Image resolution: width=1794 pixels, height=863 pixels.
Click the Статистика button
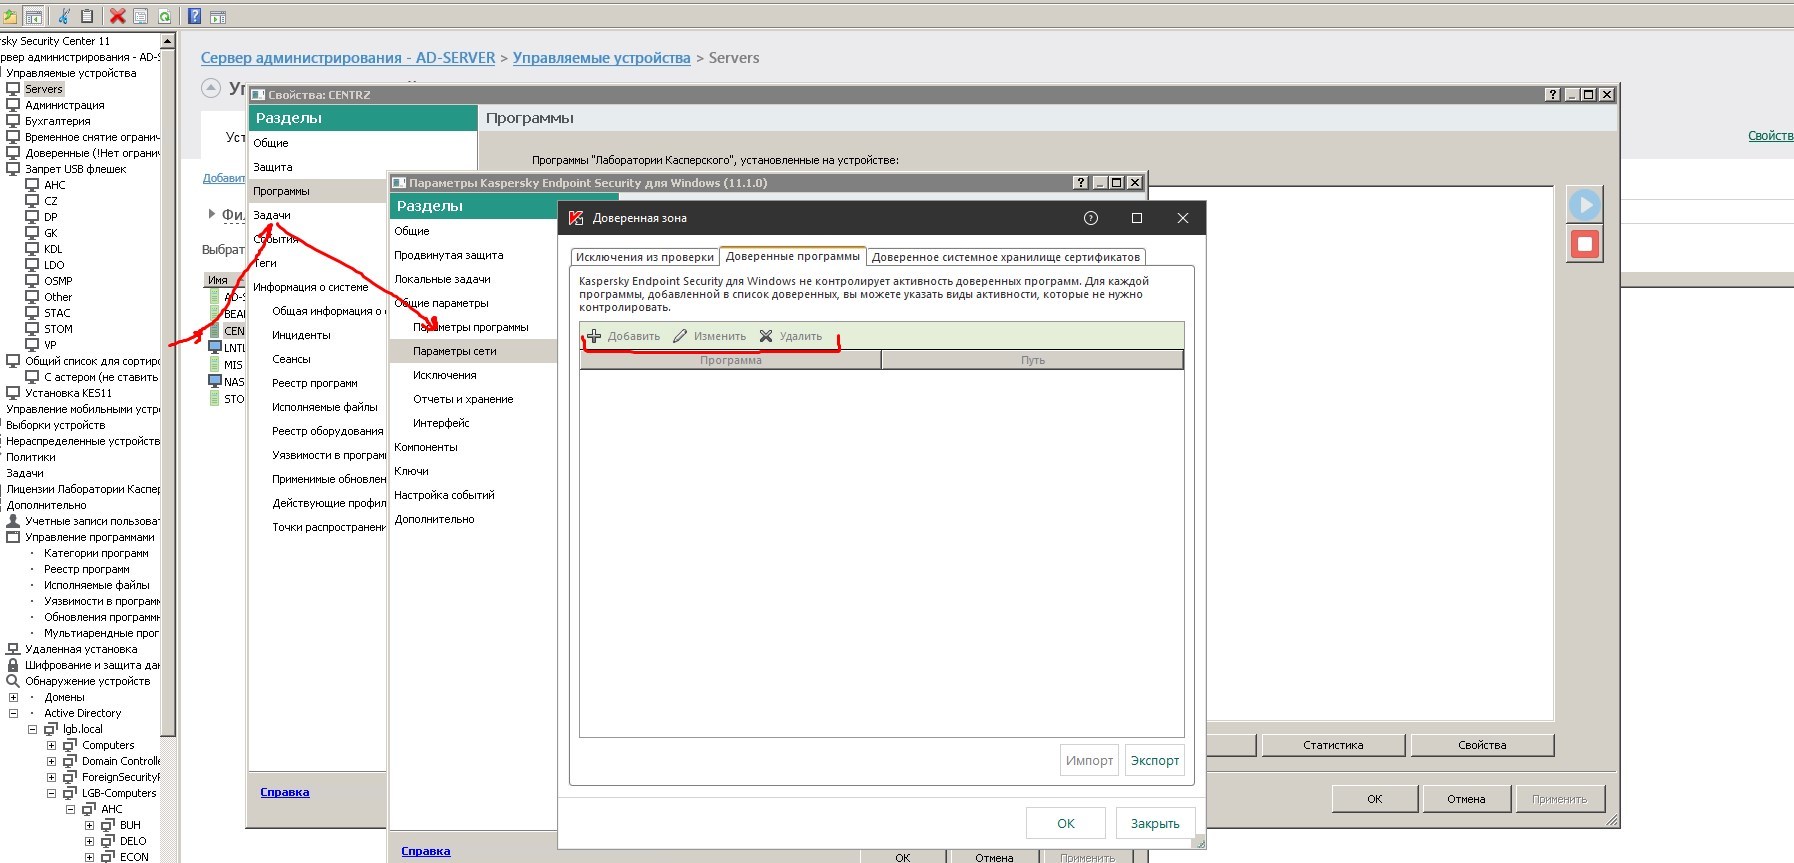(x=1333, y=745)
